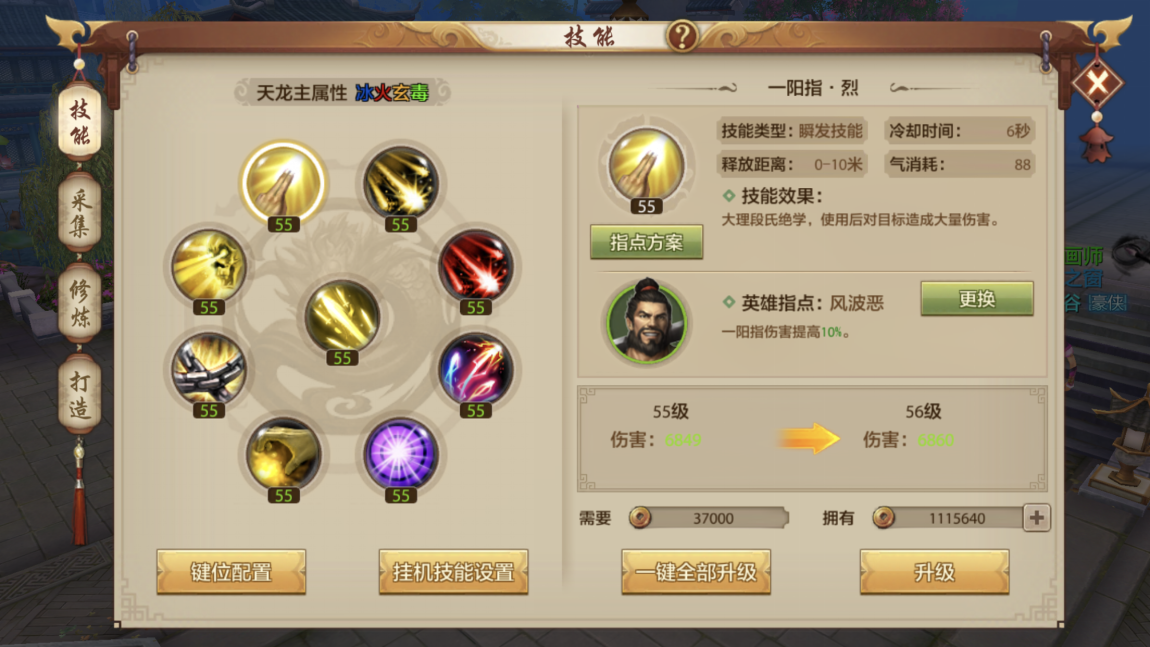The width and height of the screenshot is (1150, 647).
Task: Select the purple orb skill icon
Action: (400, 453)
